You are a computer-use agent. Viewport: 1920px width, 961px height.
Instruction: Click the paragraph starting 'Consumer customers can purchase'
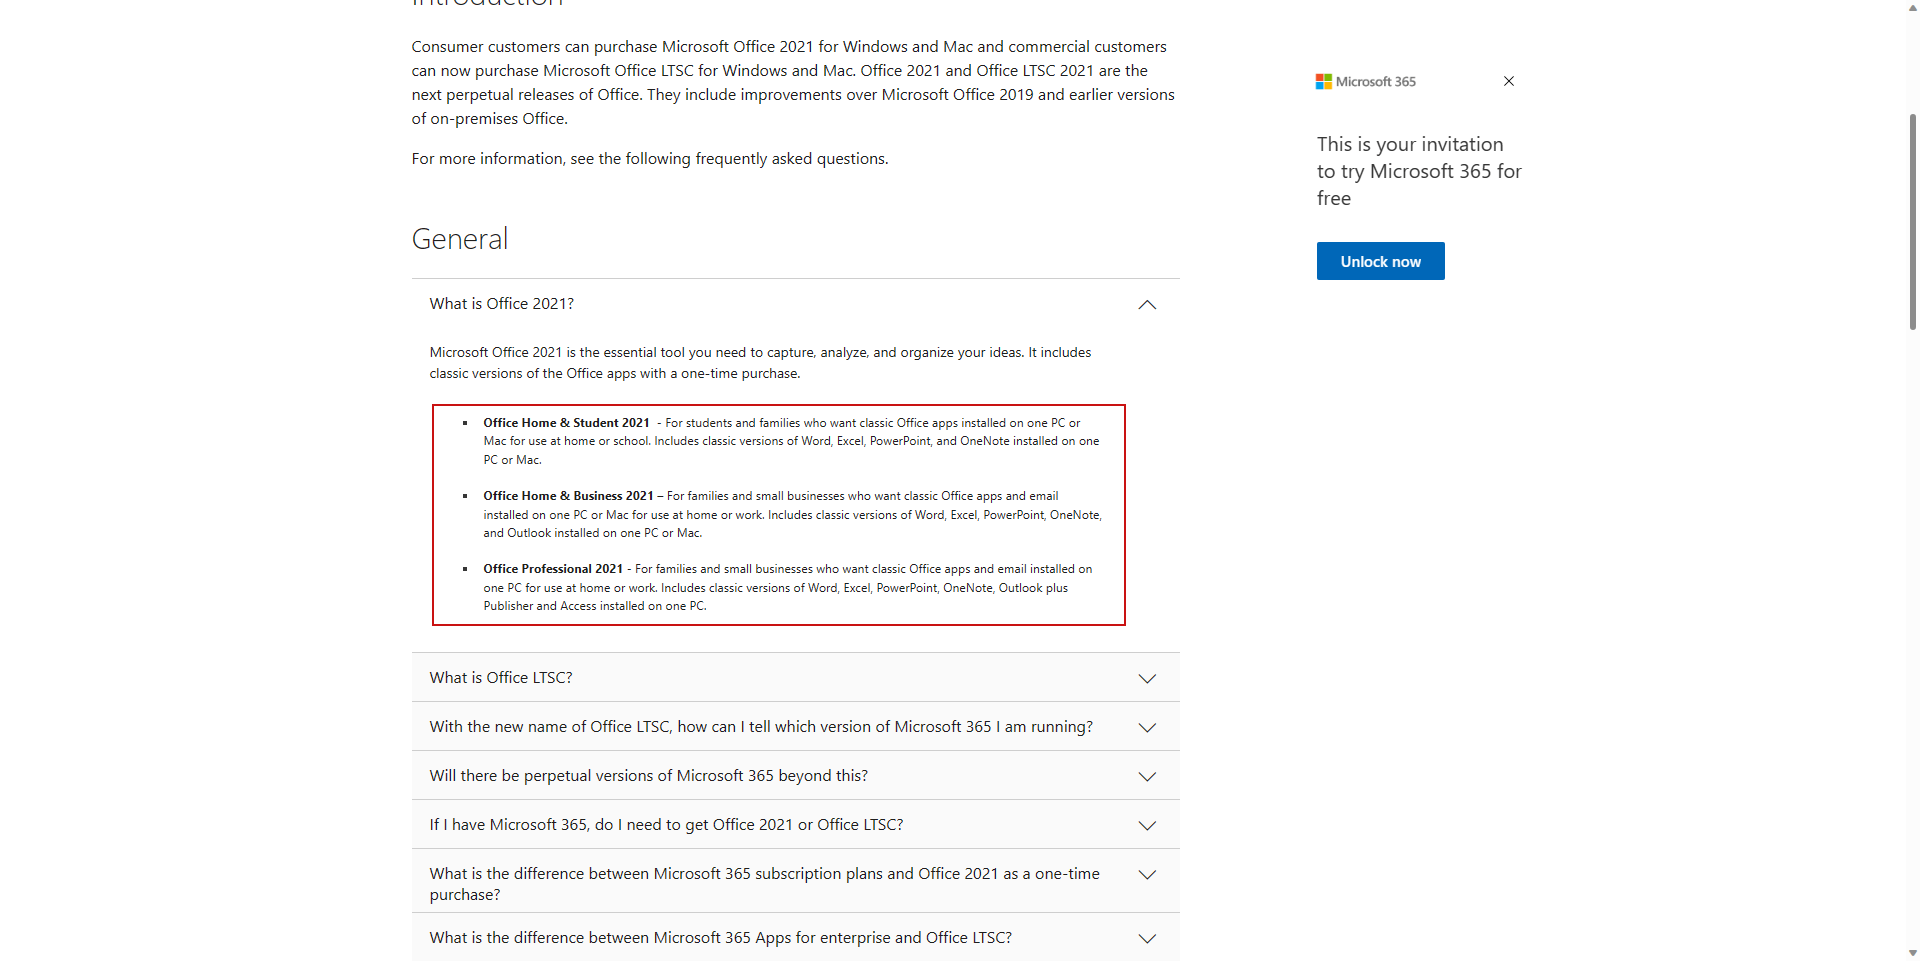click(x=793, y=83)
